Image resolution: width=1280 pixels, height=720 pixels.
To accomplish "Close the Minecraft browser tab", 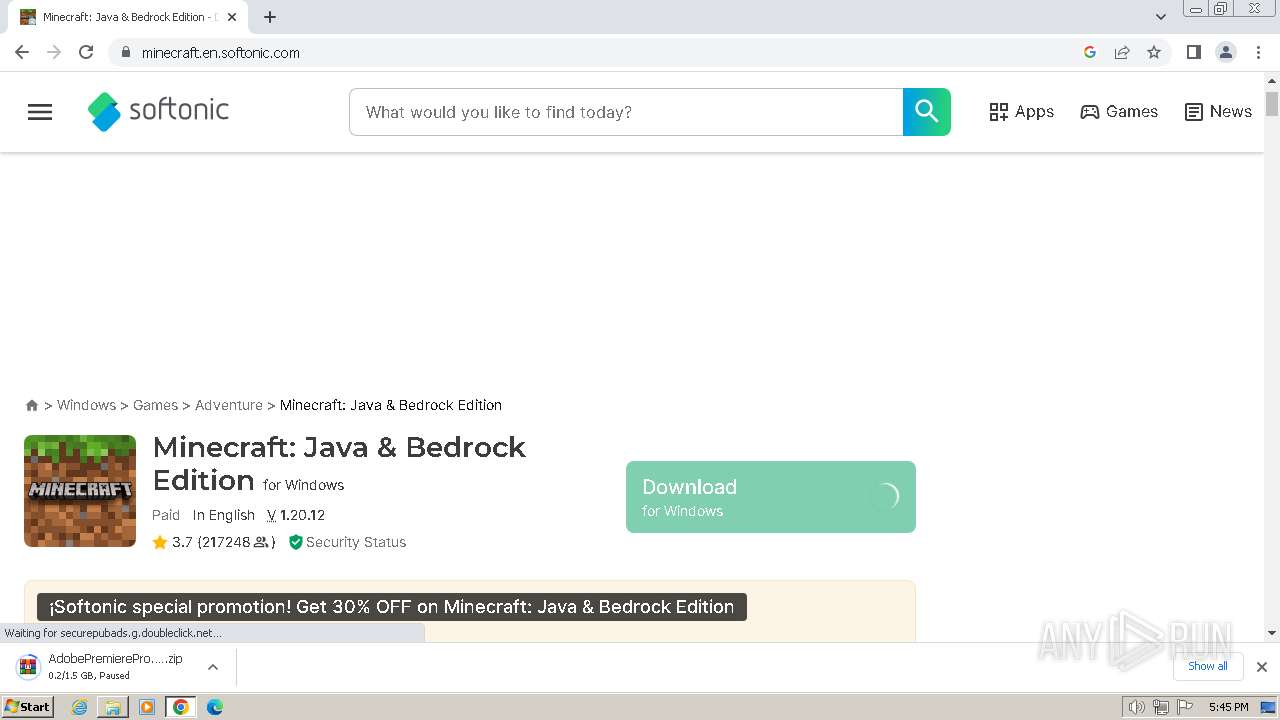I will coord(232,17).
